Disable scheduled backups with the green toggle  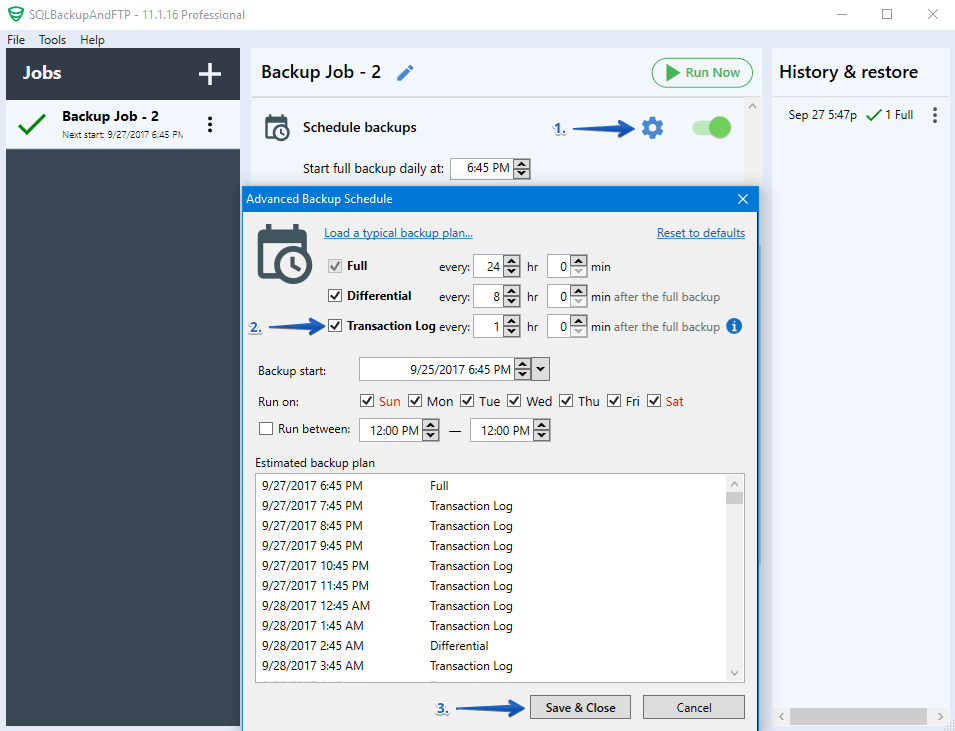click(710, 128)
